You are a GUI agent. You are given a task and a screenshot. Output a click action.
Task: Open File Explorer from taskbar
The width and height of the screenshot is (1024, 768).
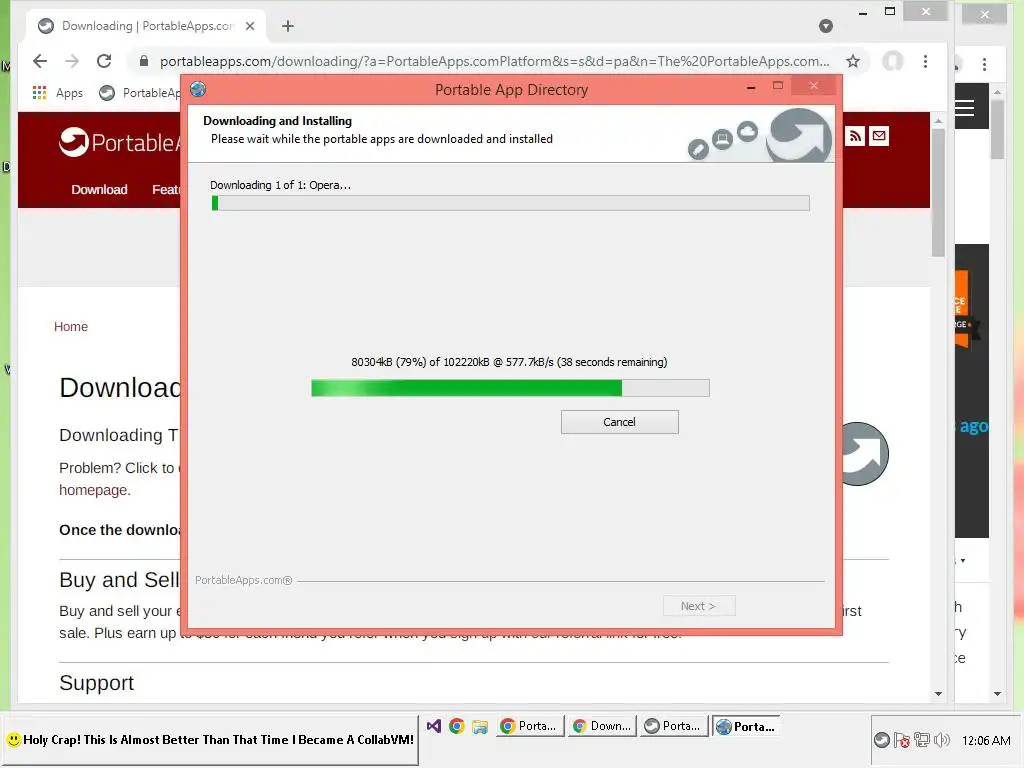(x=480, y=726)
